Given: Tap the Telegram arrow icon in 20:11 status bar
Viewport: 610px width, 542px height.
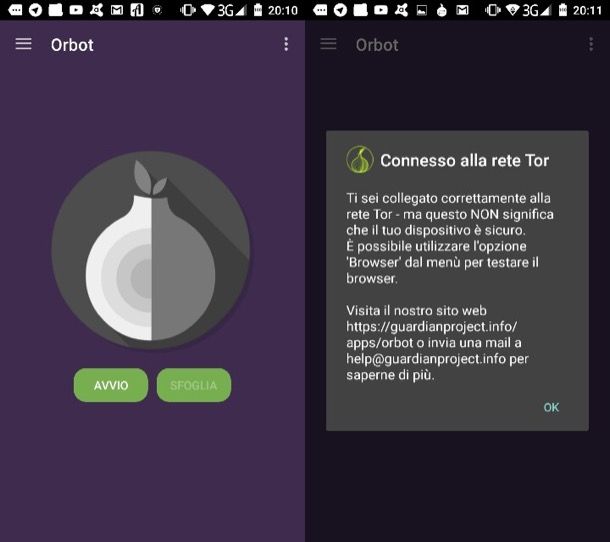Looking at the screenshot, I should point(340,10).
